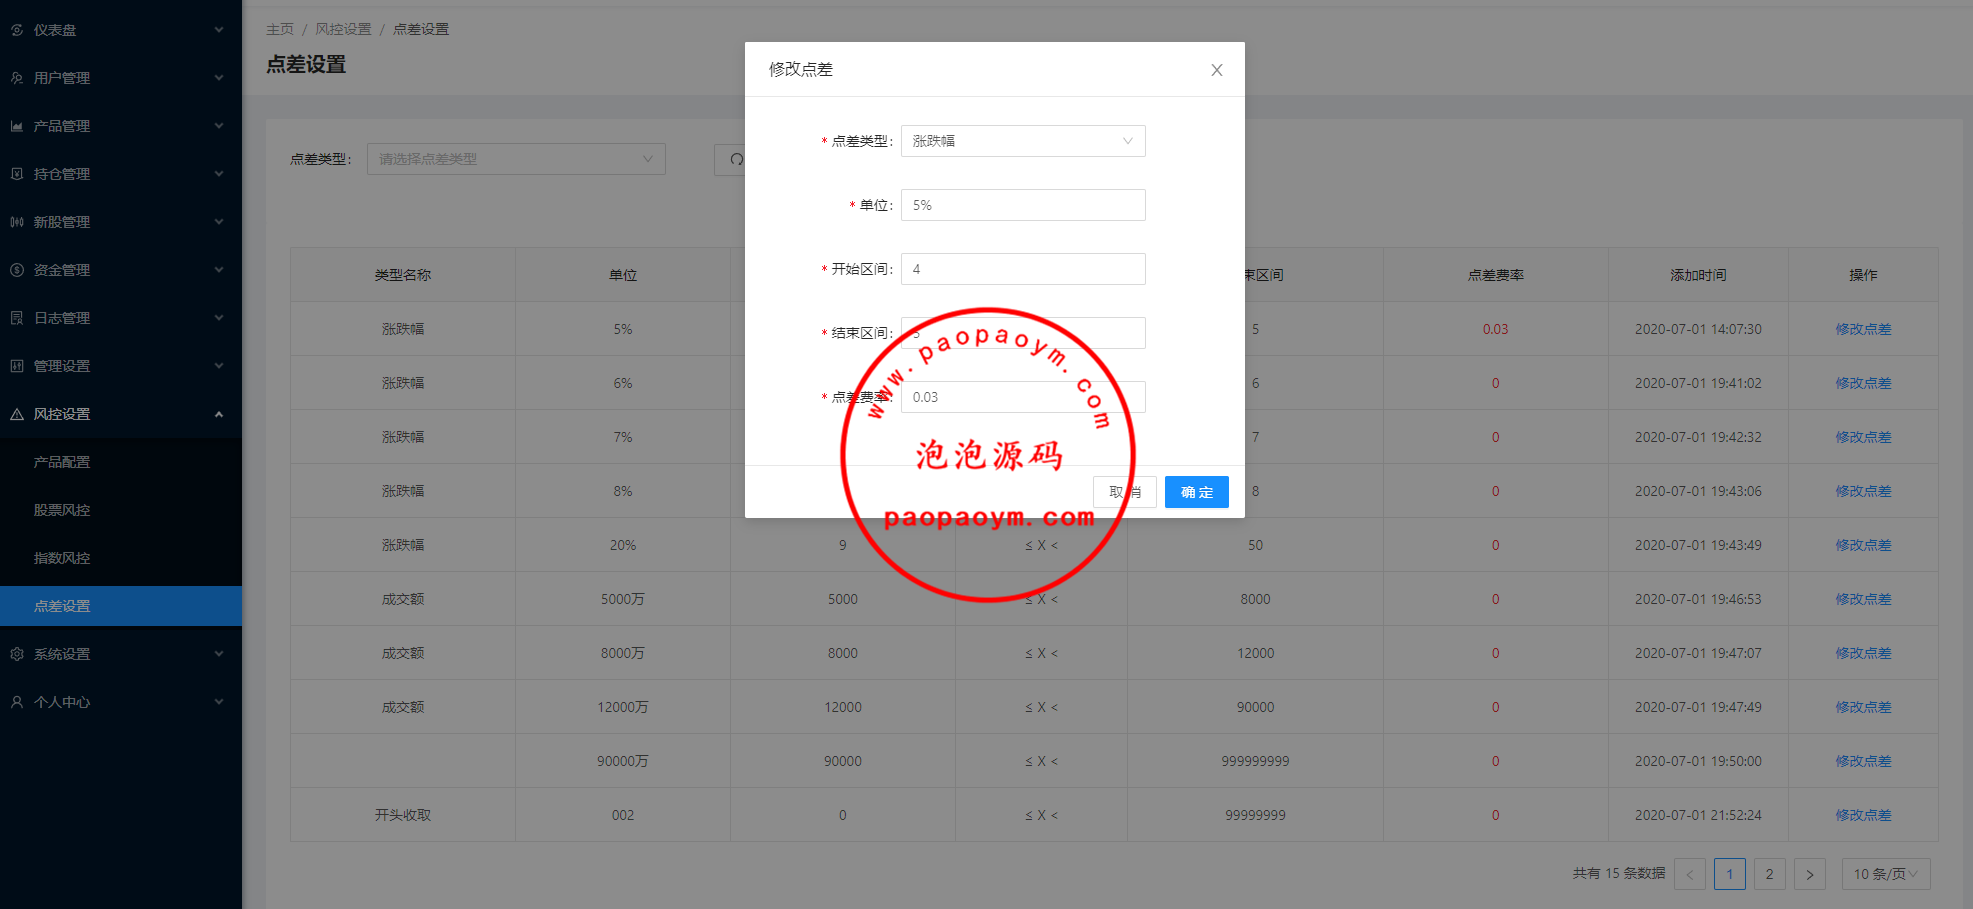Screen dimensions: 1973x909
Task: Expand the 个人中心 menu chevron
Action: pyautogui.click(x=219, y=702)
